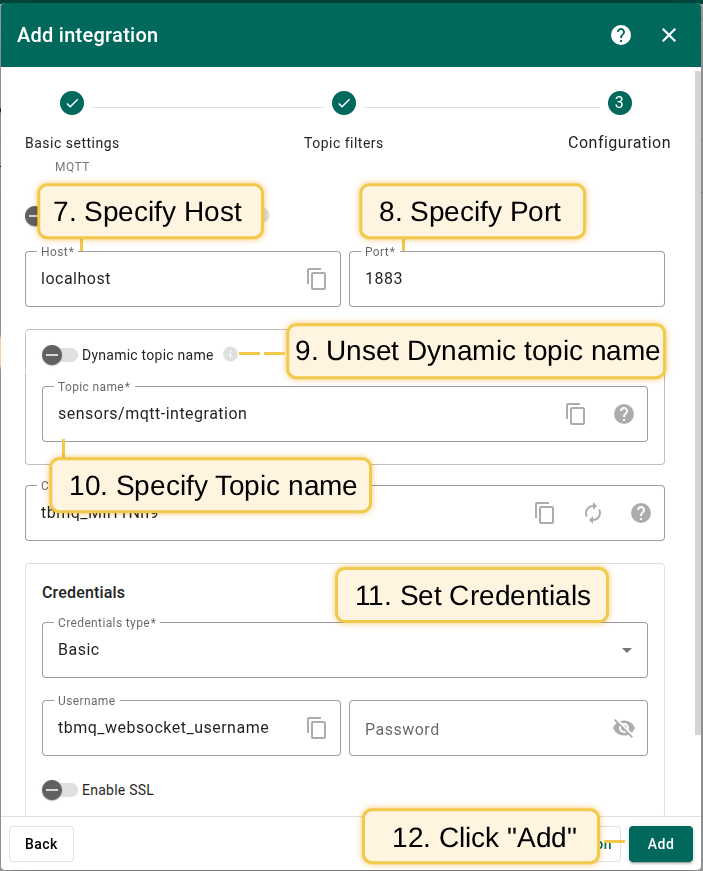Enable the SSL toggle
Viewport: 703px width, 871px height.
tap(60, 790)
